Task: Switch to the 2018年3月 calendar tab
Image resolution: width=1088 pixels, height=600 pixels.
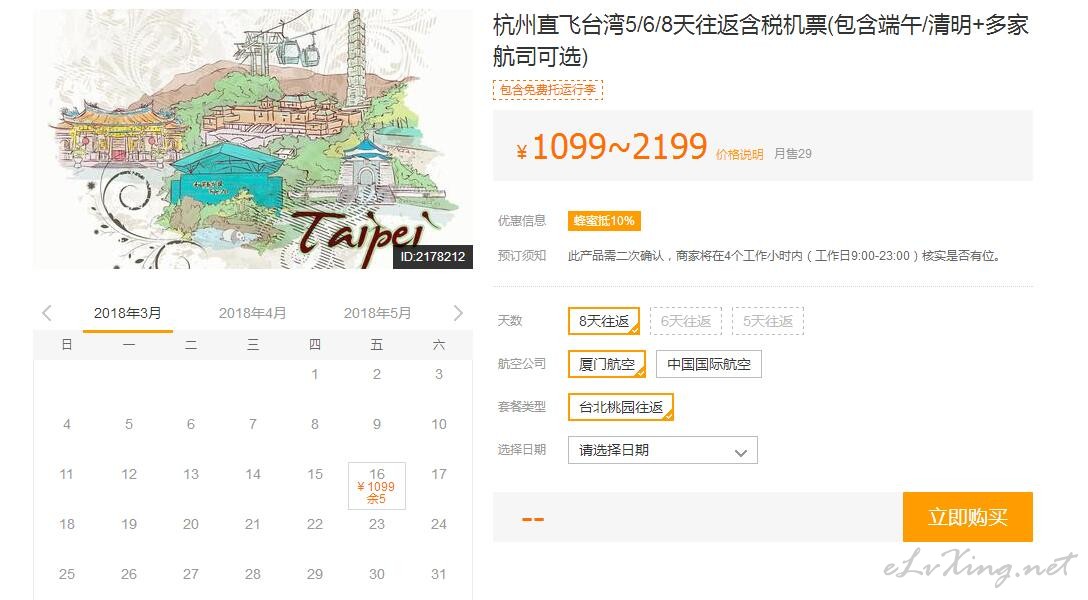Action: tap(128, 314)
